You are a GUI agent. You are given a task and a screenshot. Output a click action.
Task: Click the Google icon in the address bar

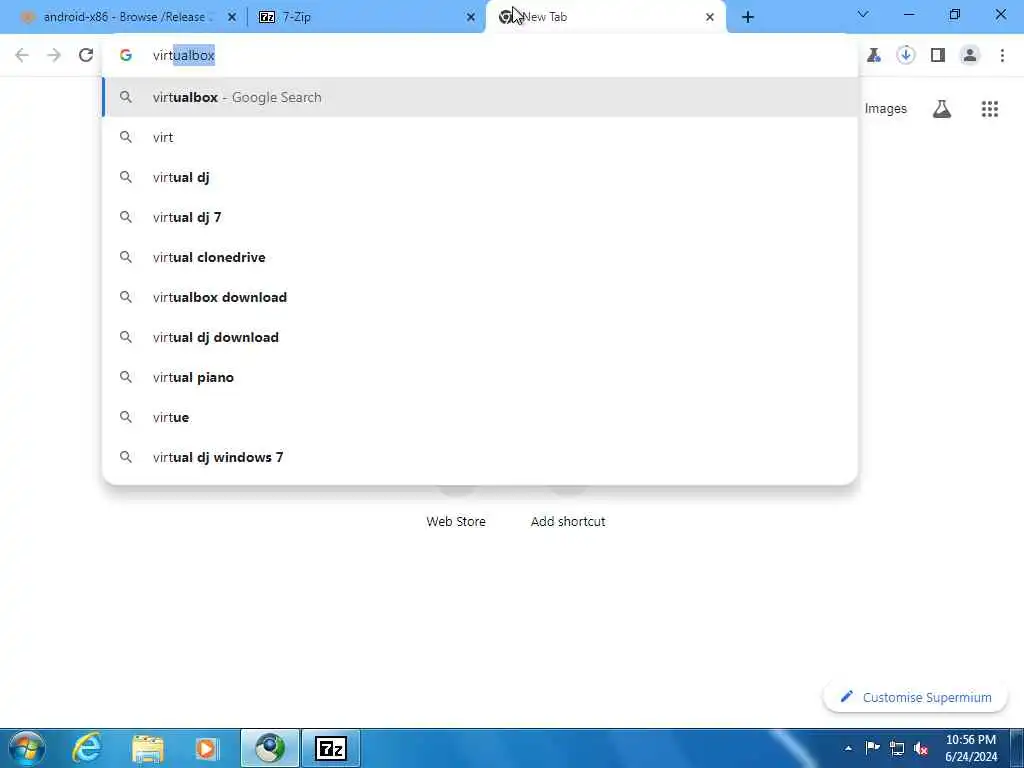(x=126, y=56)
